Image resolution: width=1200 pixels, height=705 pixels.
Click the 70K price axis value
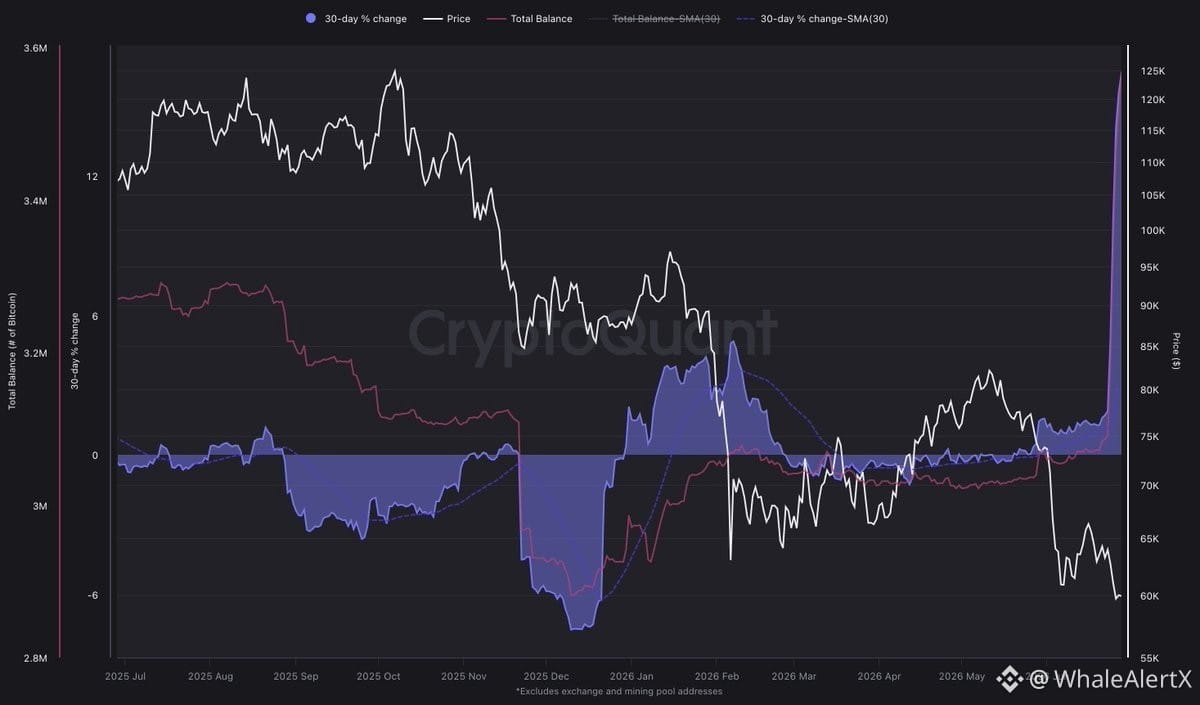[x=1150, y=485]
